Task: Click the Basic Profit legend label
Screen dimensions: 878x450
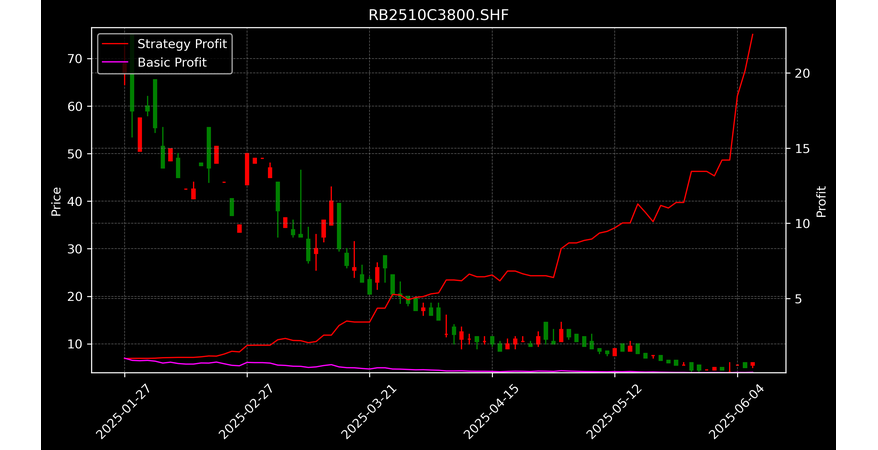Action: [x=172, y=62]
